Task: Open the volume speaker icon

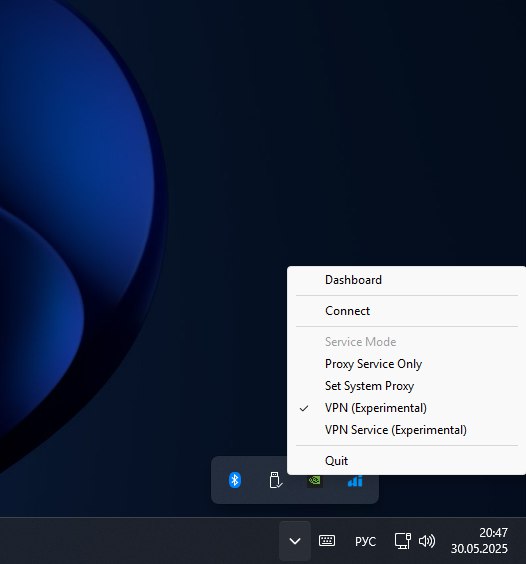Action: tap(427, 541)
